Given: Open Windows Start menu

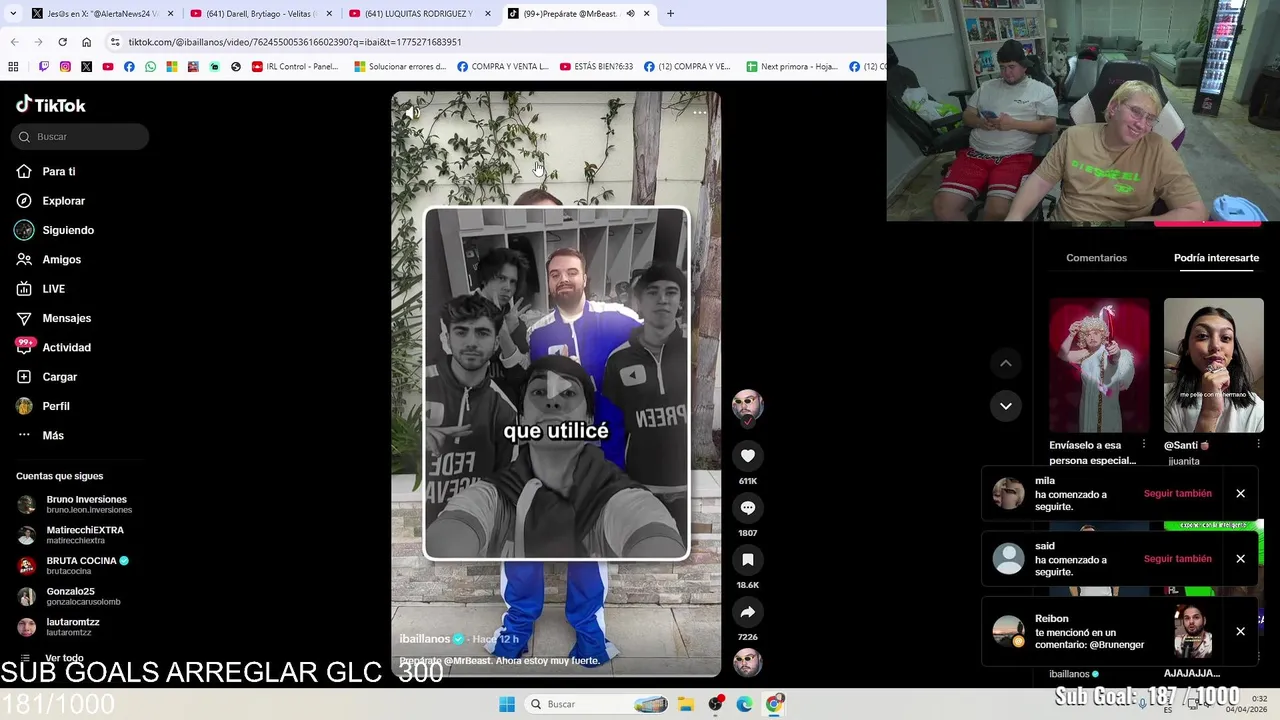Looking at the screenshot, I should coord(507,704).
